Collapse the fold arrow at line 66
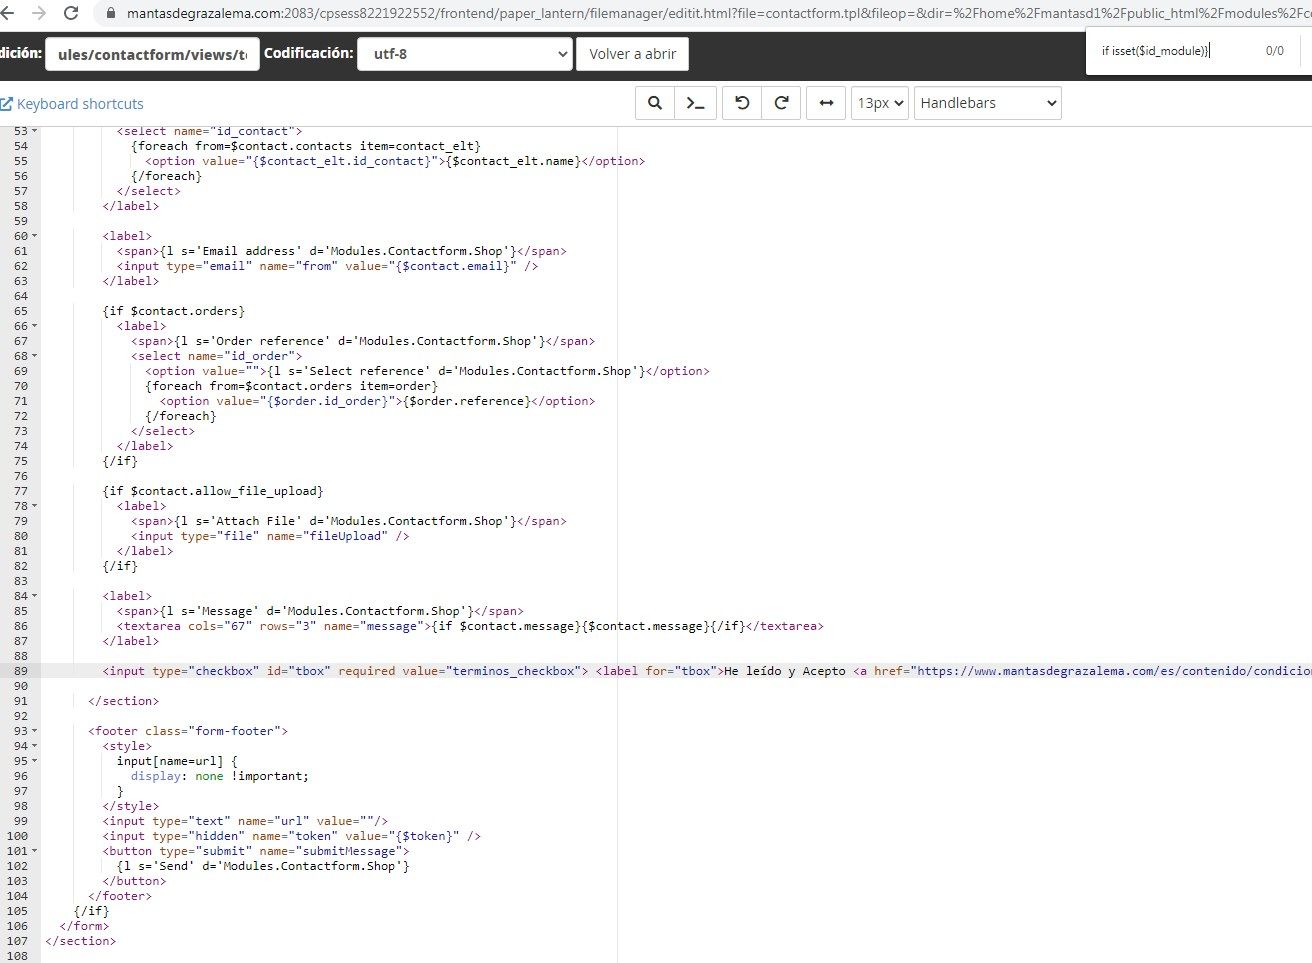1312x963 pixels. (x=34, y=326)
